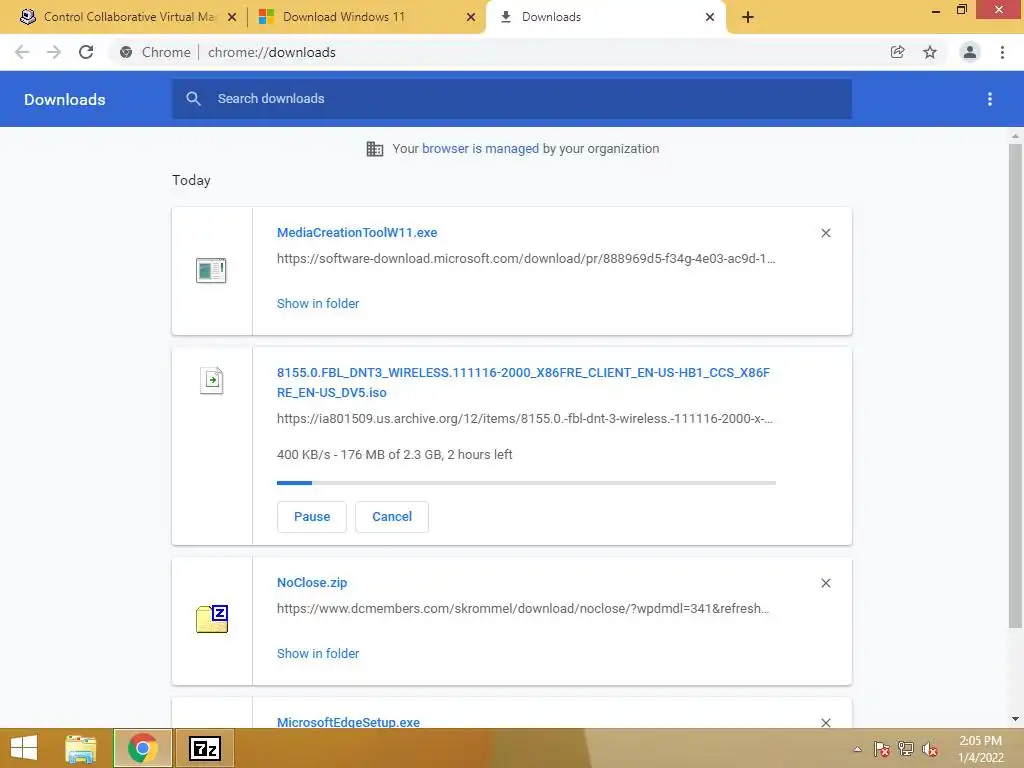Viewport: 1024px width, 768px height.
Task: Click the taskbar clock showing 2:05 PM
Action: pos(980,749)
